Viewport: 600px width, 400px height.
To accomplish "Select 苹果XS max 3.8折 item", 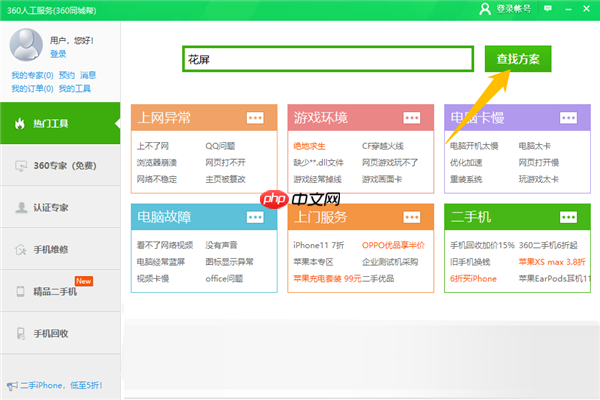I will [x=552, y=262].
